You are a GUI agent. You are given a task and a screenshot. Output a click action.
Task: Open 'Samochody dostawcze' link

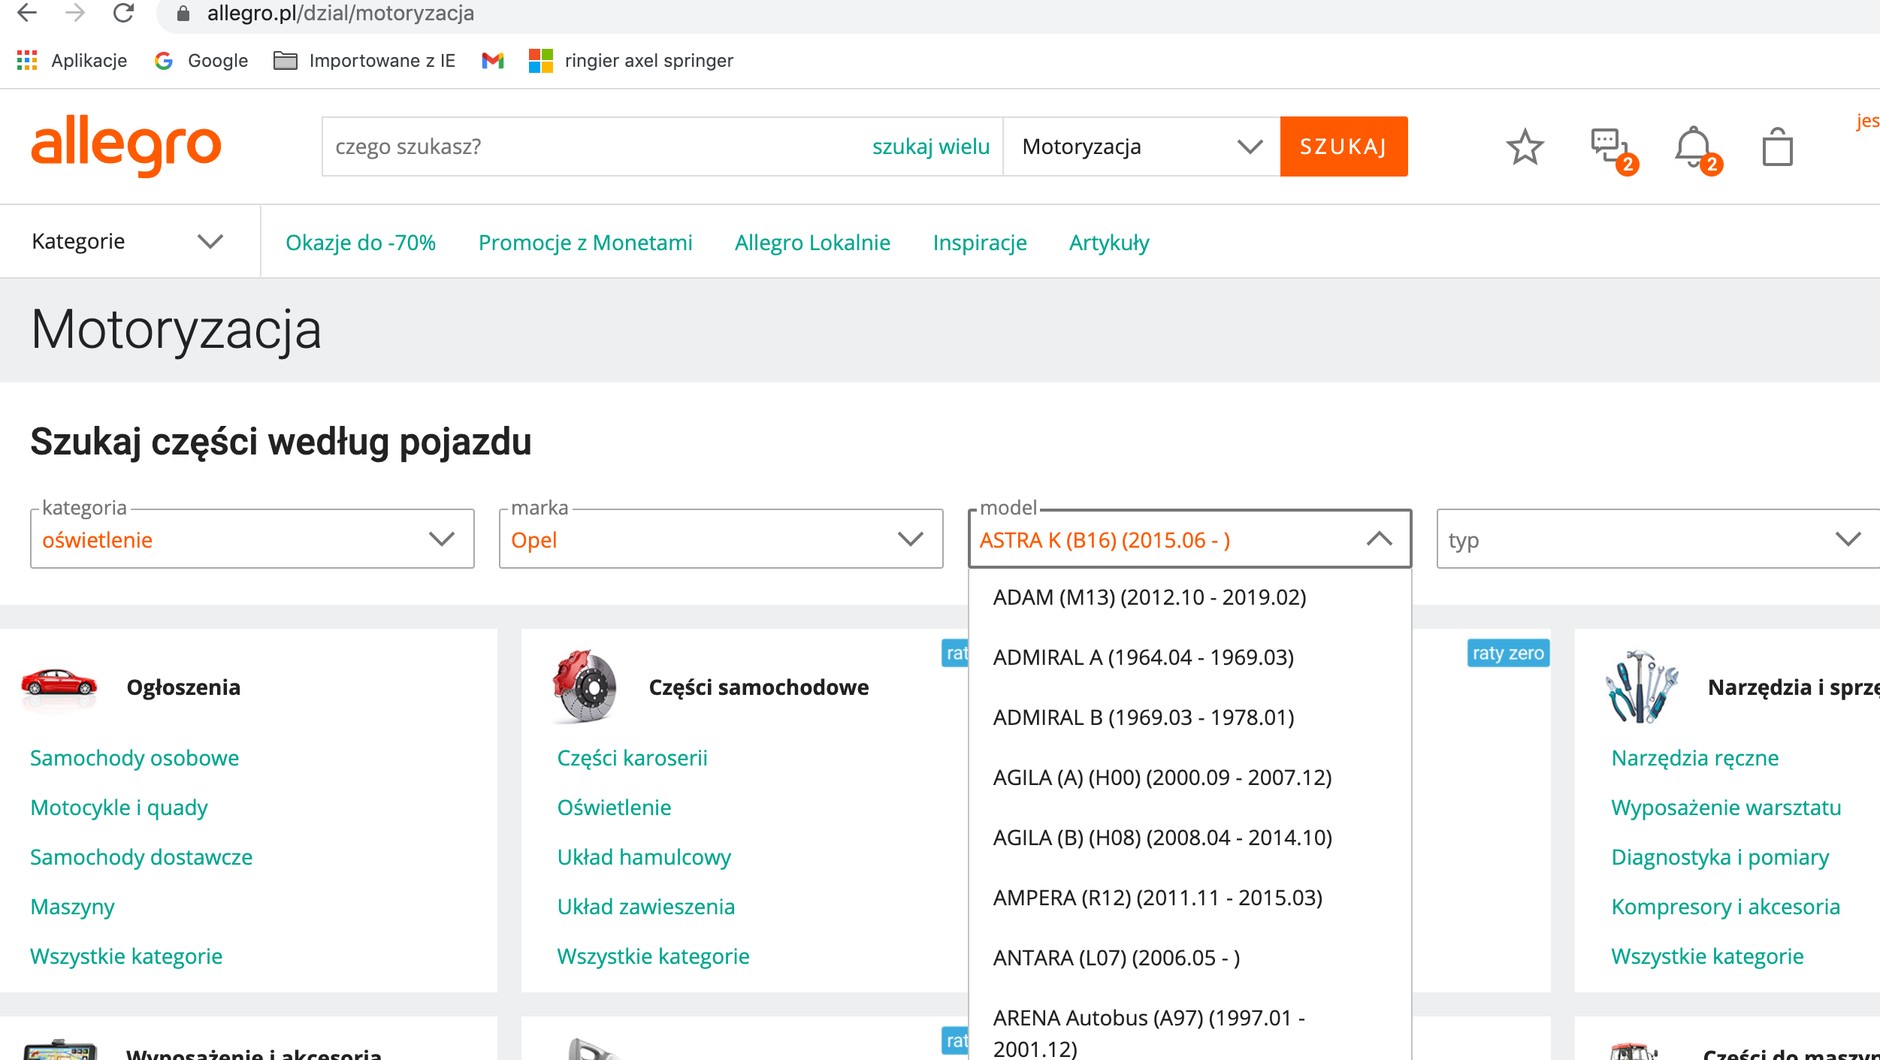tap(141, 857)
